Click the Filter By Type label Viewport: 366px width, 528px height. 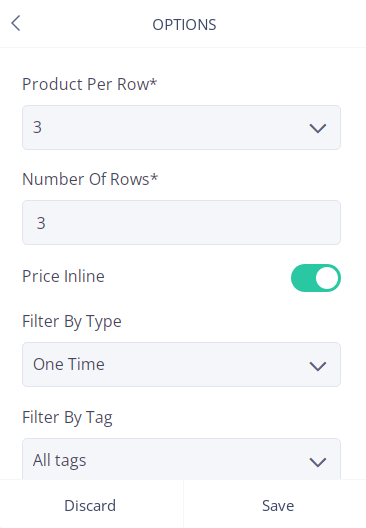[x=72, y=322]
